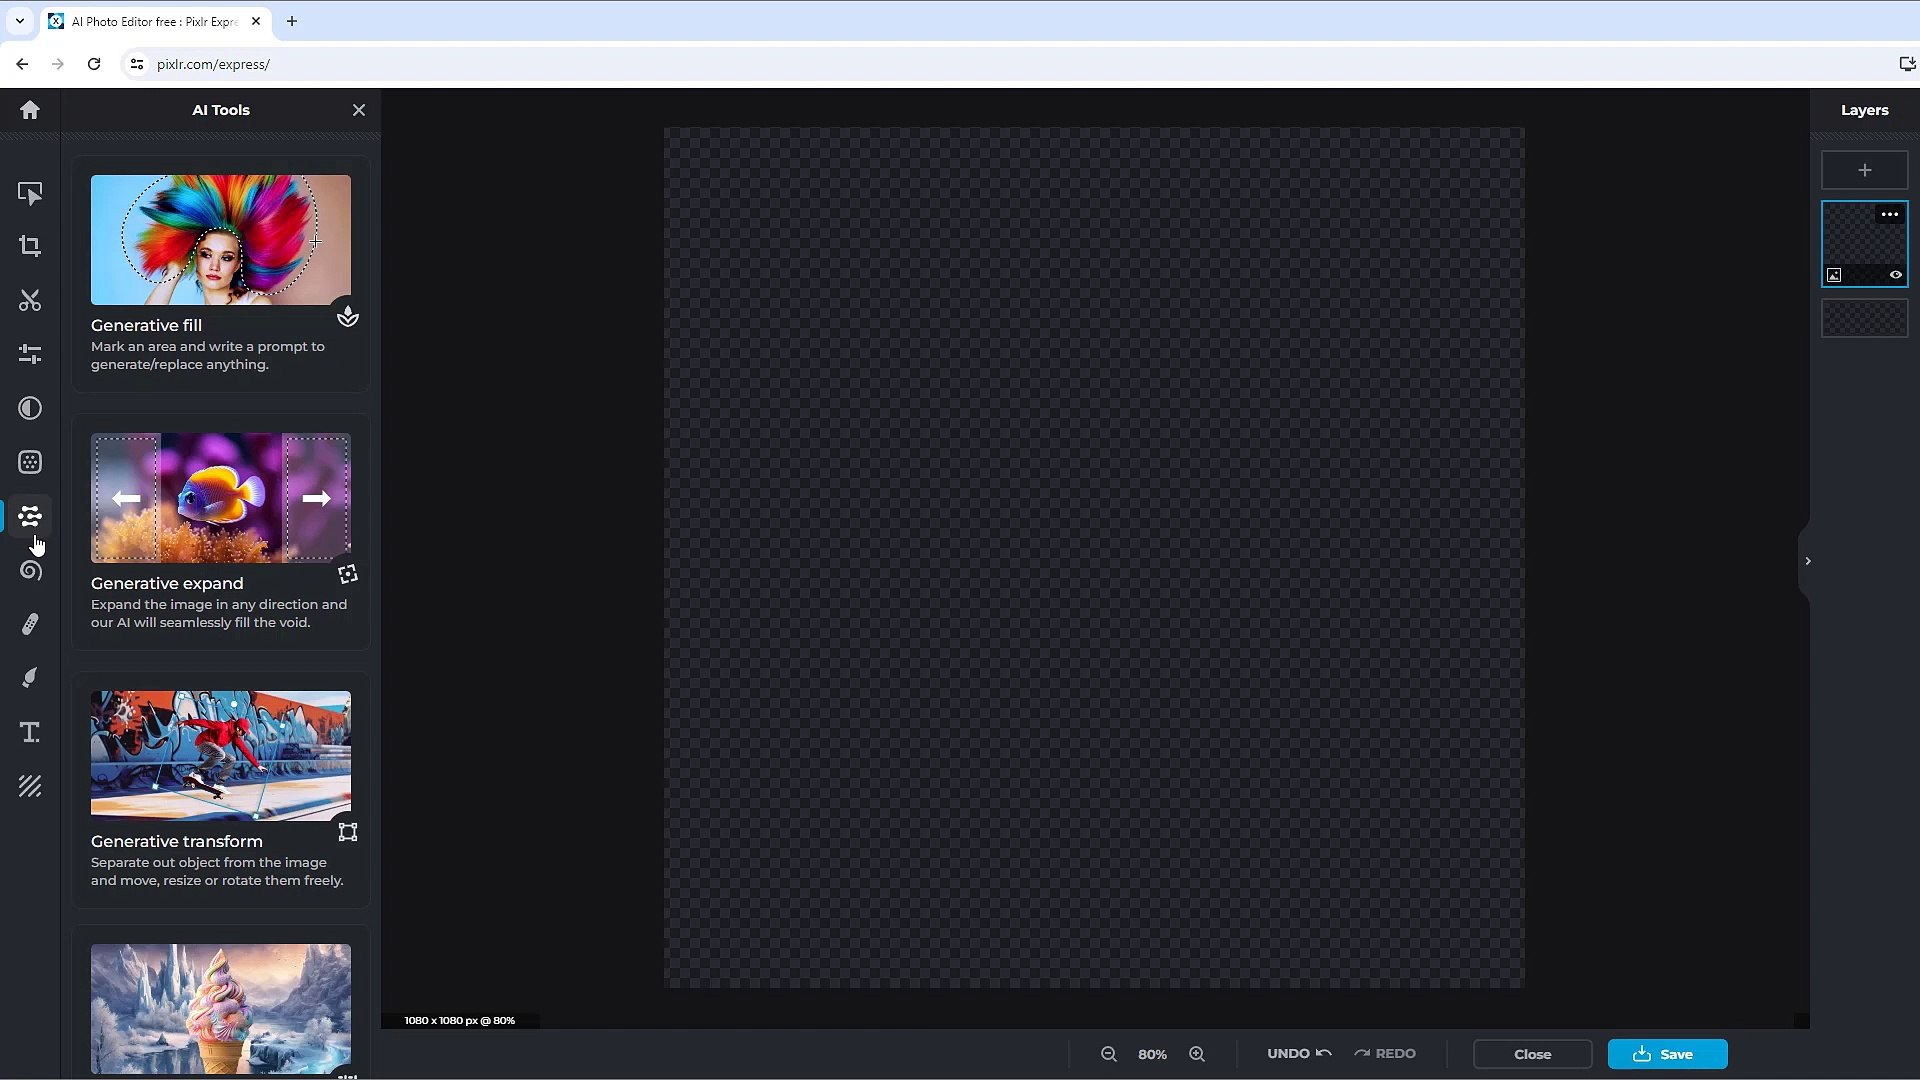Select the Arrange/Move tool
1920x1080 pixels.
coord(30,193)
